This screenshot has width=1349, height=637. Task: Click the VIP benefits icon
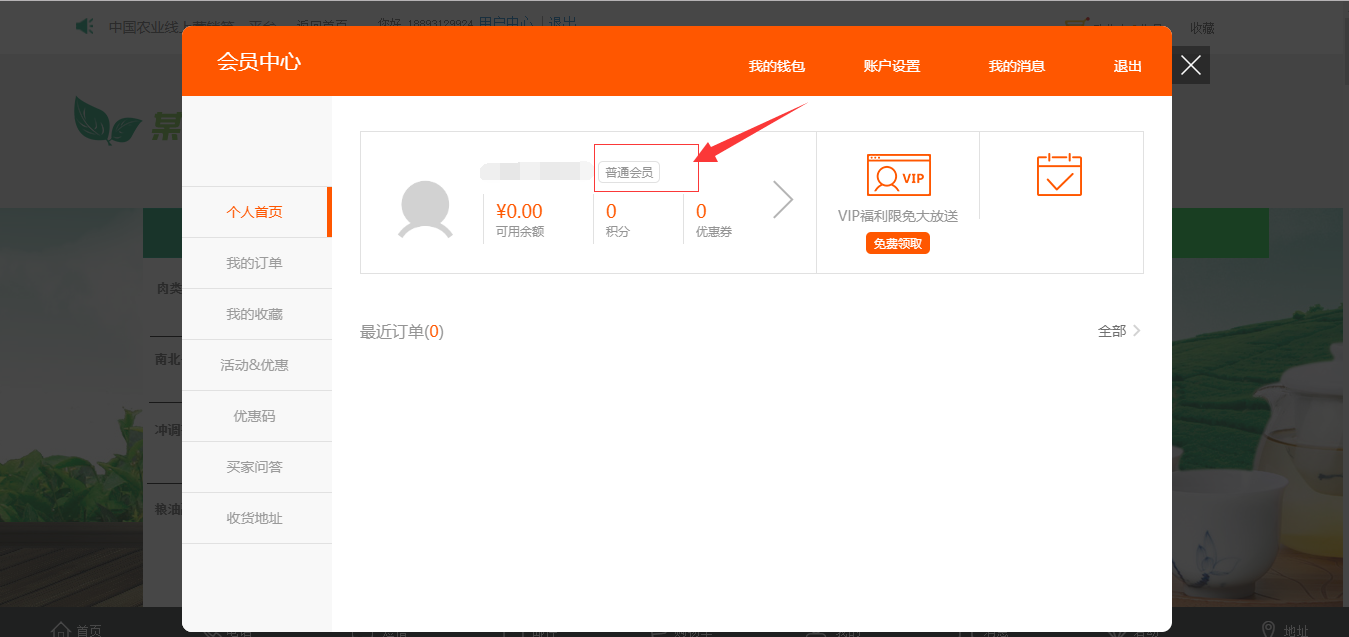[898, 175]
